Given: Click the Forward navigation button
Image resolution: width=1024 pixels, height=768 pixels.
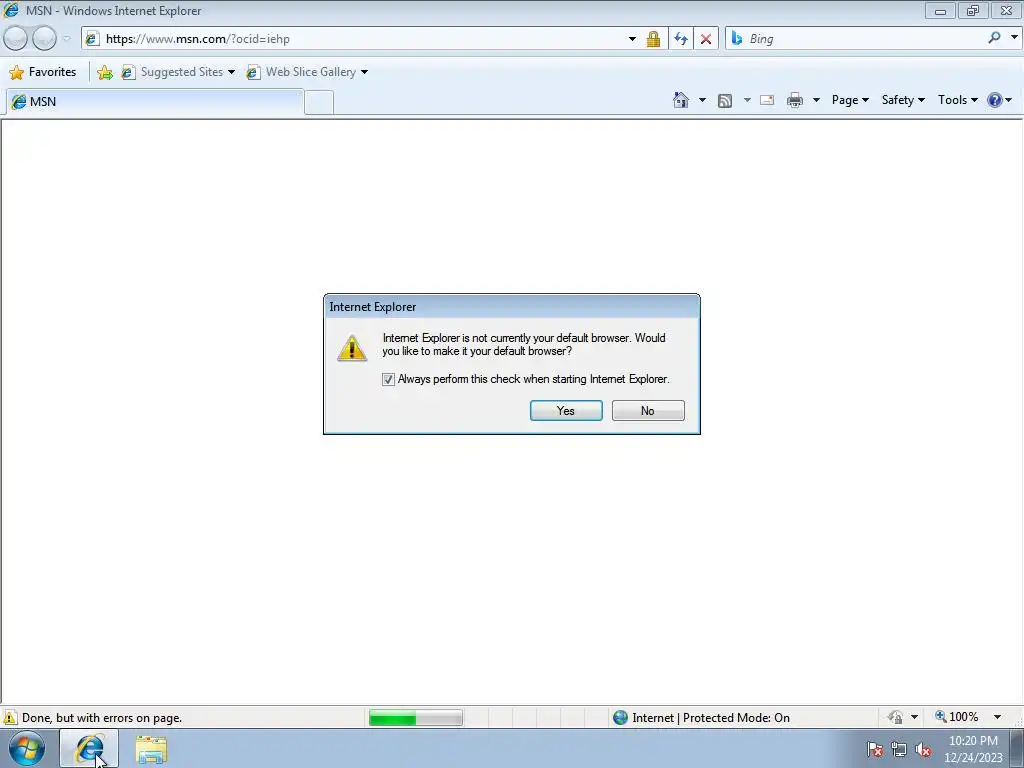Looking at the screenshot, I should pyautogui.click(x=44, y=39).
